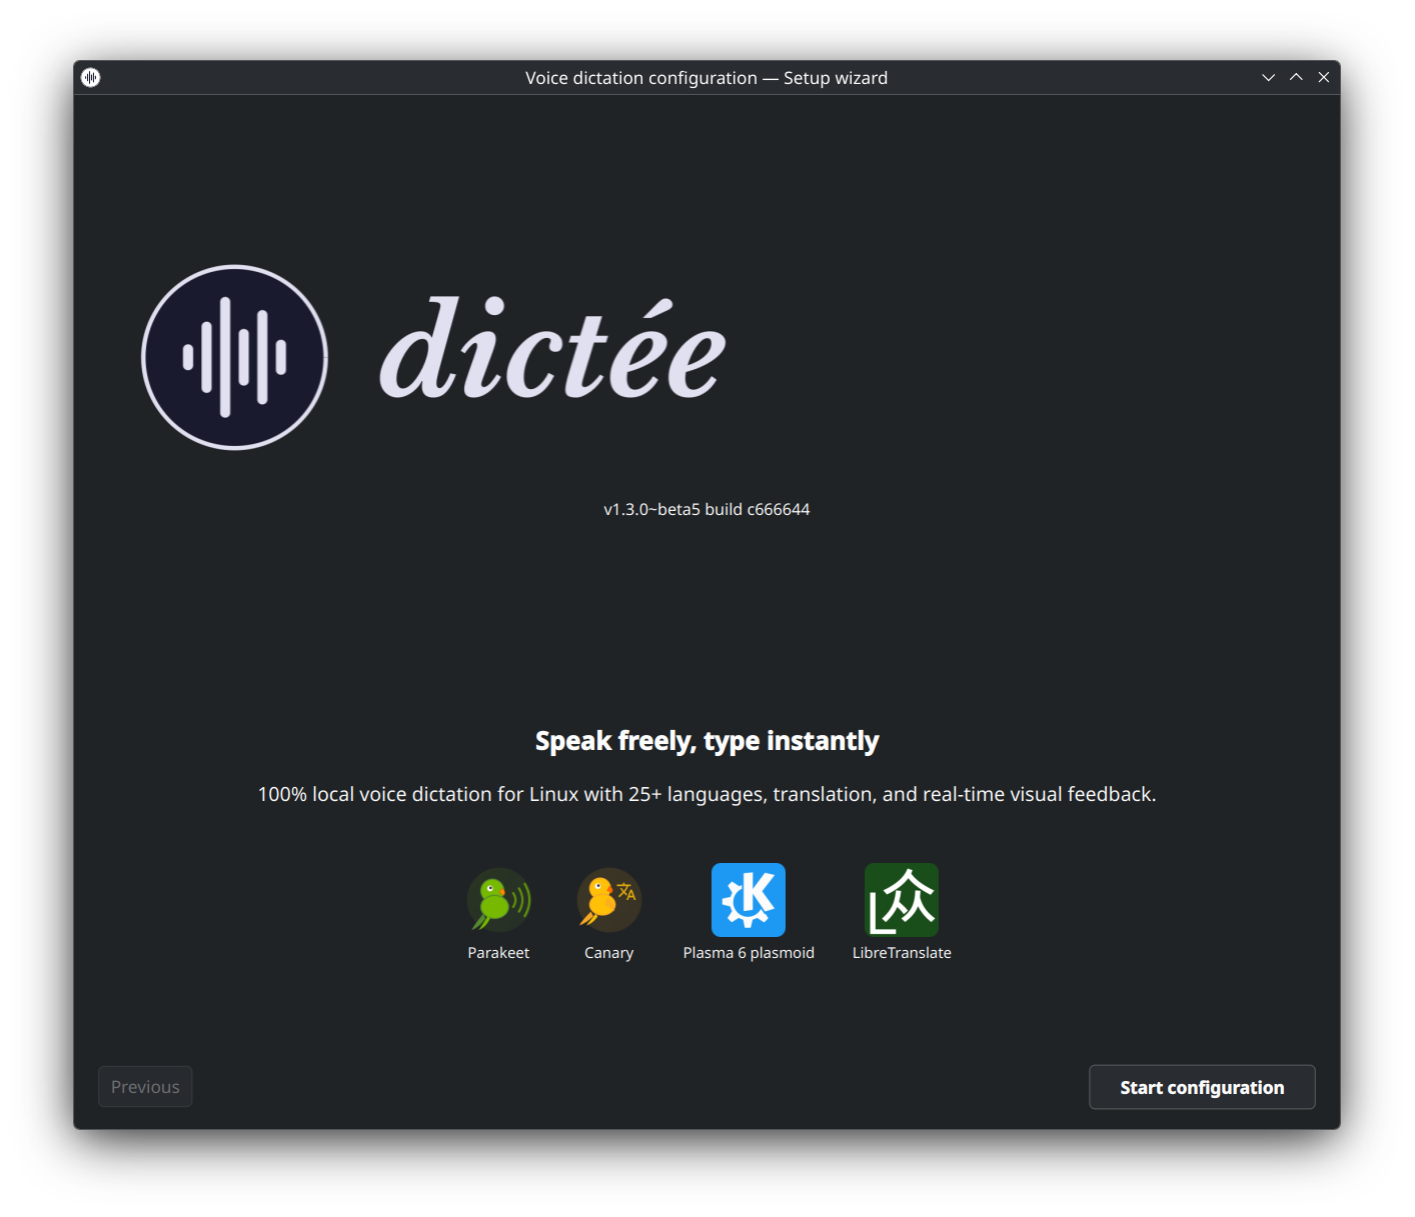Click the 'Parakeet' label
The image size is (1415, 1217).
click(499, 953)
